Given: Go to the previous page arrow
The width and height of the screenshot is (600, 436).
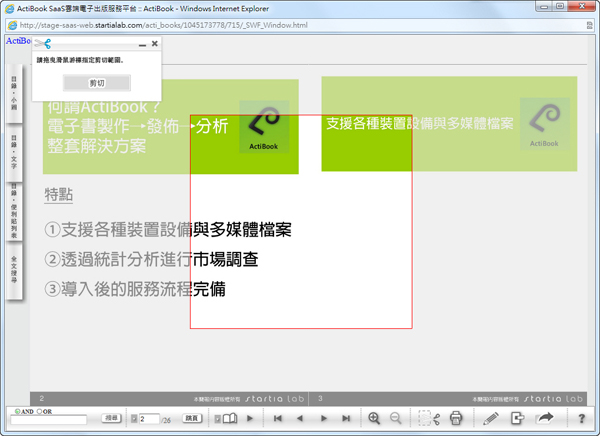Looking at the screenshot, I should pos(300,418).
